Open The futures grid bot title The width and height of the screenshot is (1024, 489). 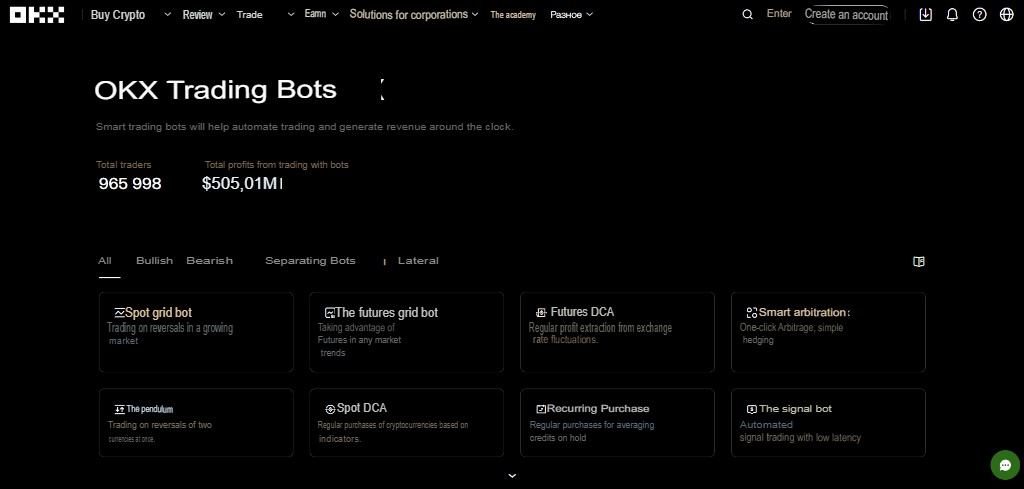point(387,313)
